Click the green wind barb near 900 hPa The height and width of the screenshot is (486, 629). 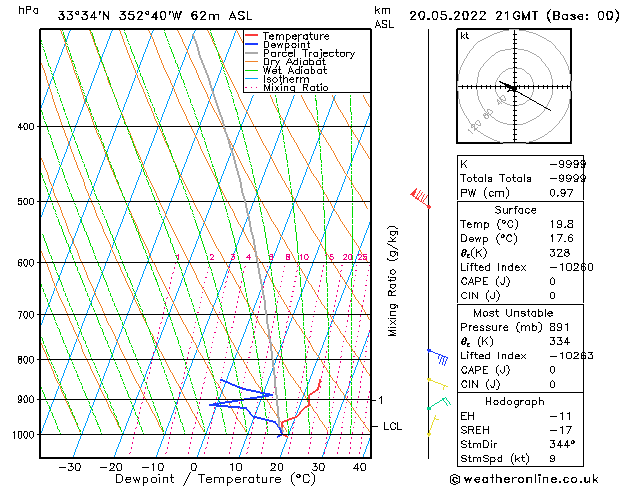point(439,403)
